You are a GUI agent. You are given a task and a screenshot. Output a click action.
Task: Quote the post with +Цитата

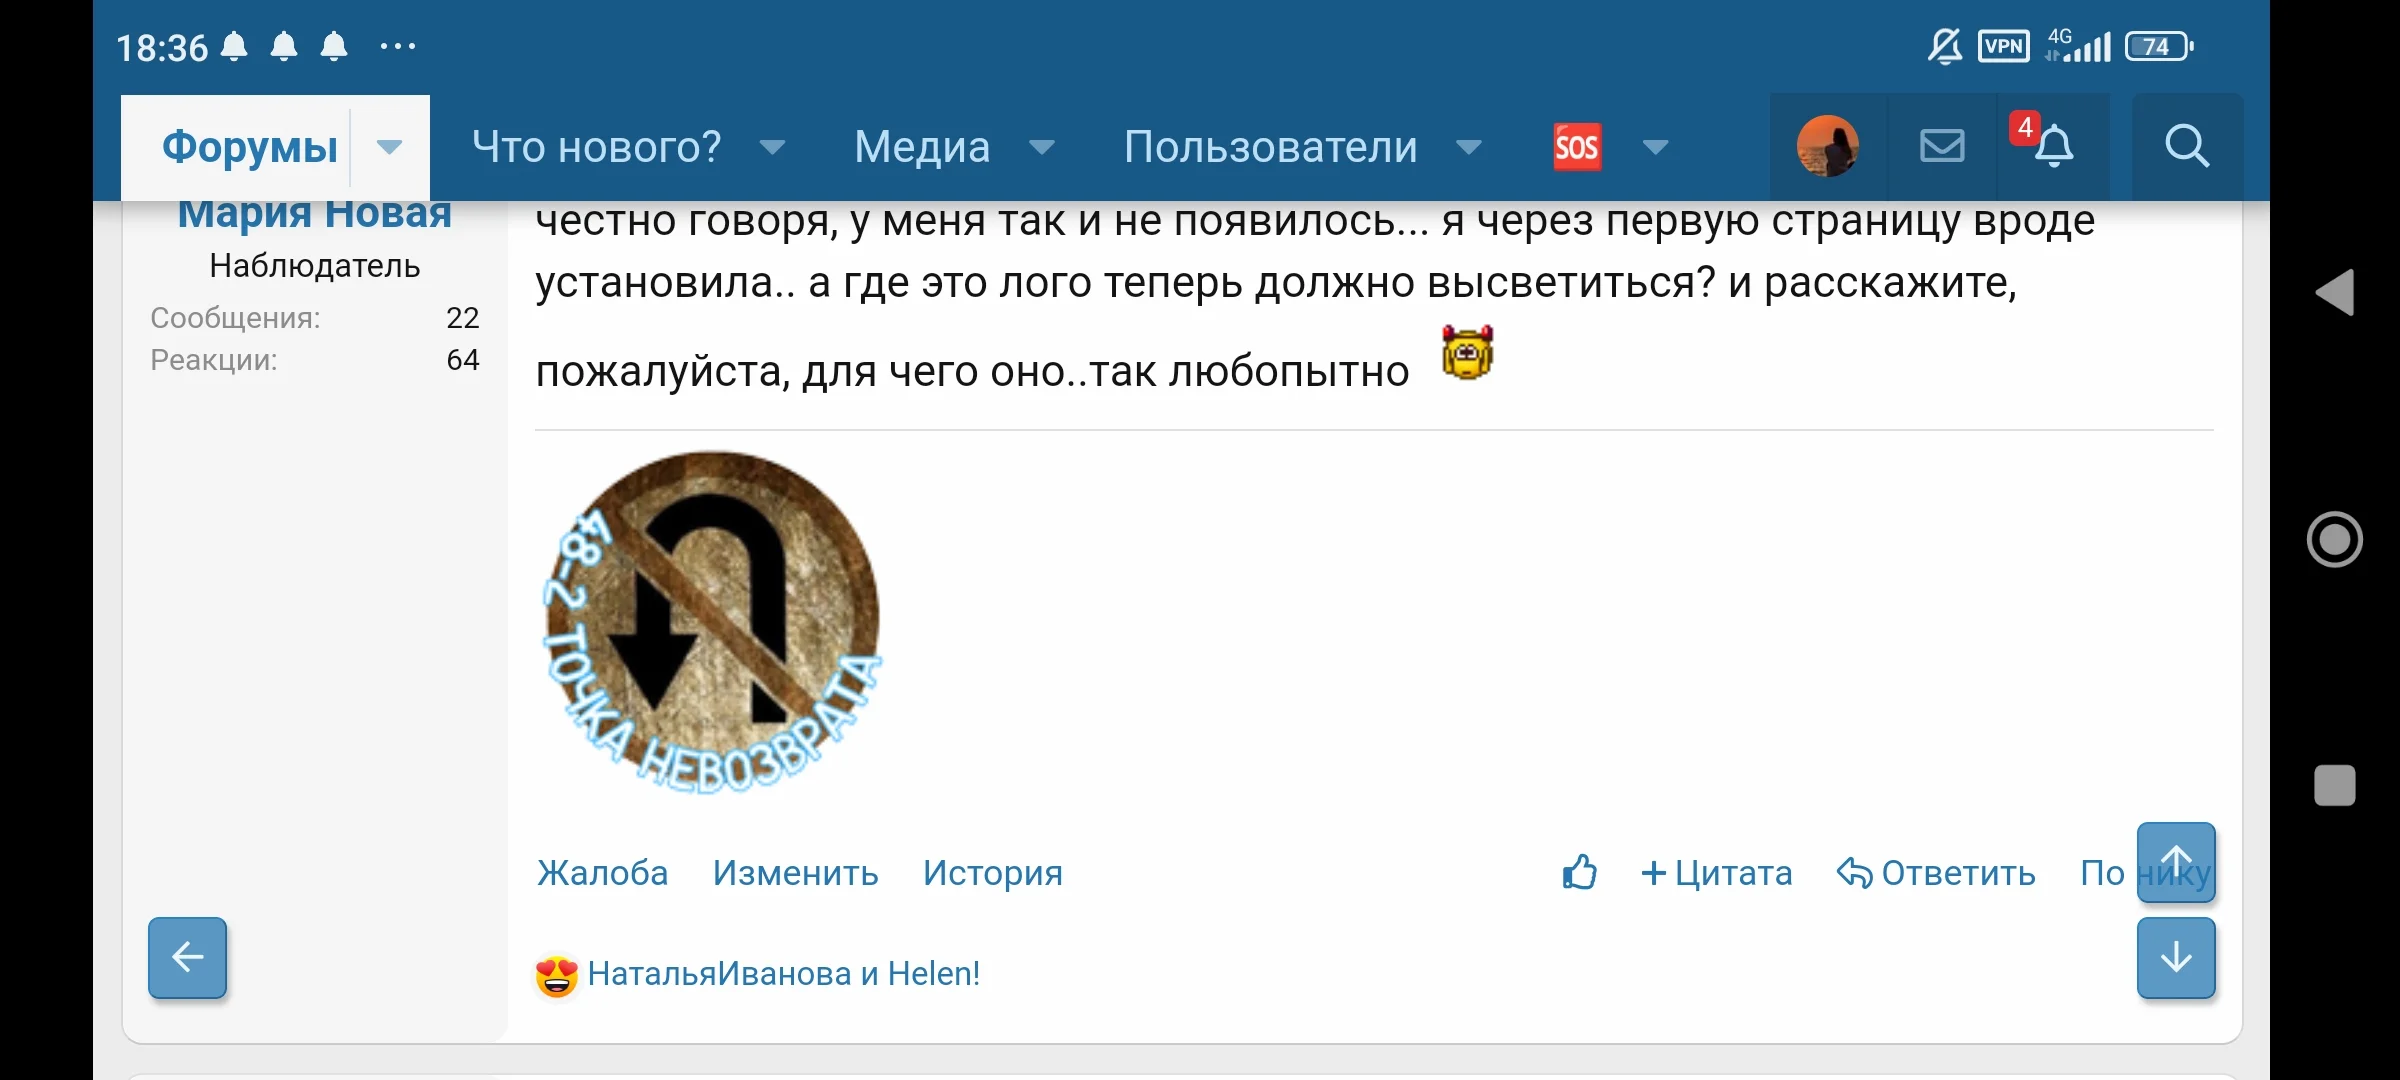pyautogui.click(x=1716, y=872)
